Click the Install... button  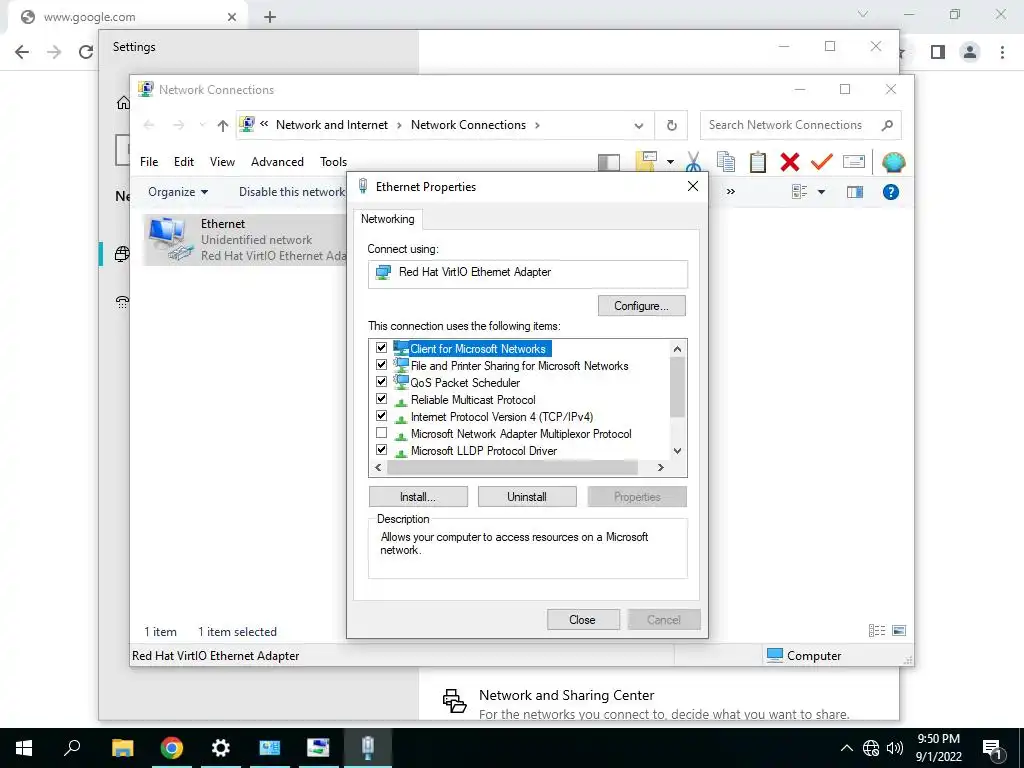tap(418, 497)
